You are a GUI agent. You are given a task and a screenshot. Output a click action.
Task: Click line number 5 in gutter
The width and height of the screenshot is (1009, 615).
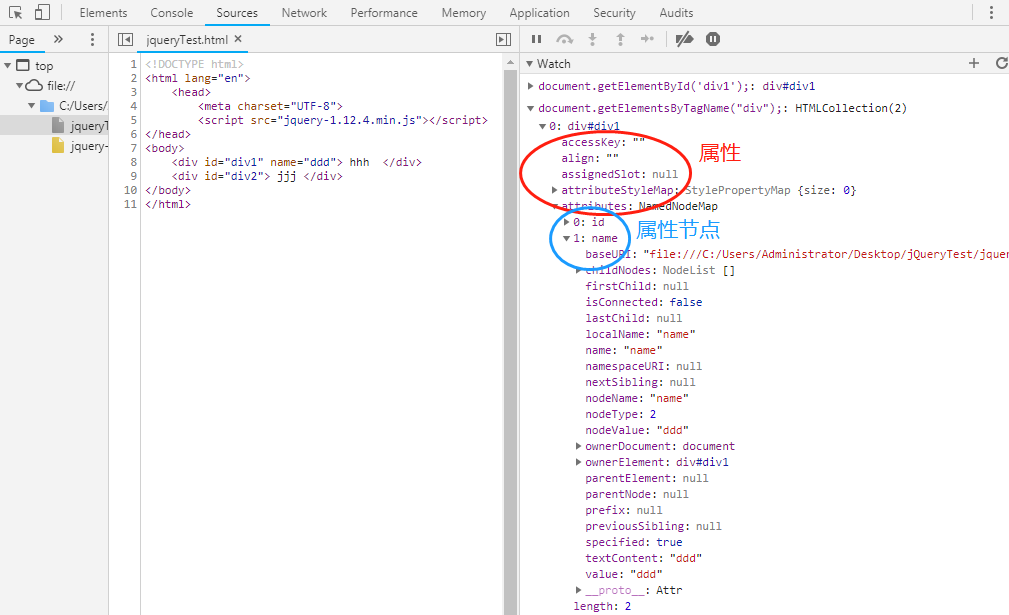133,120
